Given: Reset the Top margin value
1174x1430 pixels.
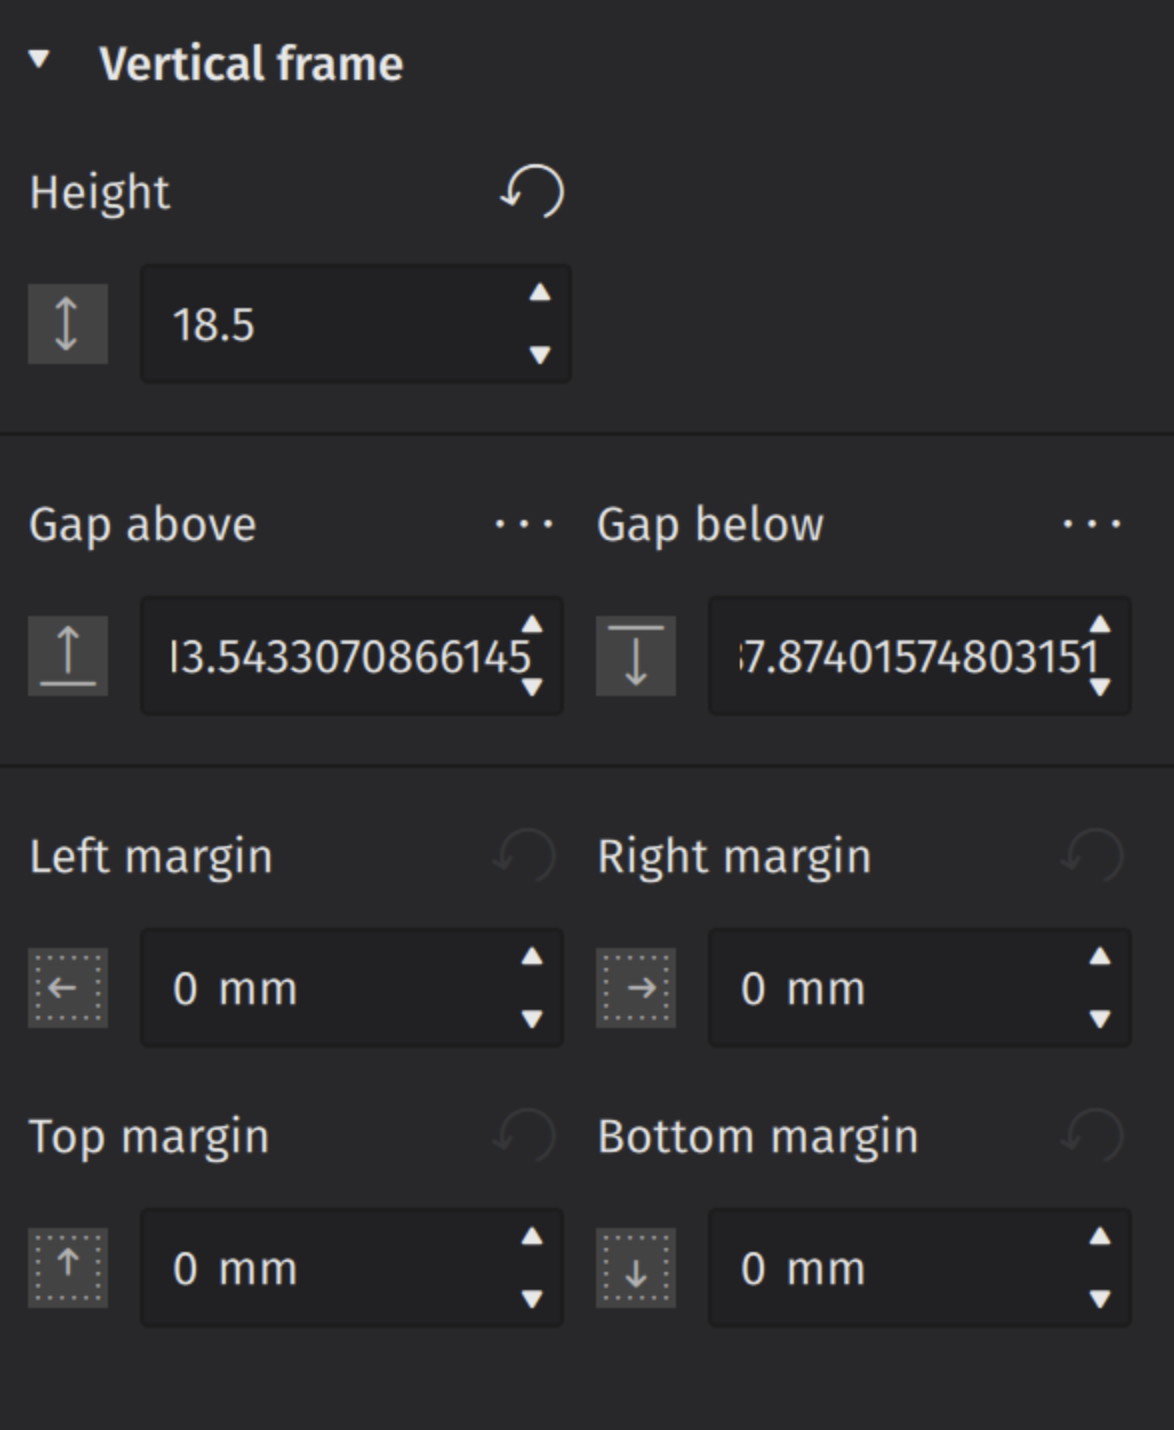Looking at the screenshot, I should 529,1134.
